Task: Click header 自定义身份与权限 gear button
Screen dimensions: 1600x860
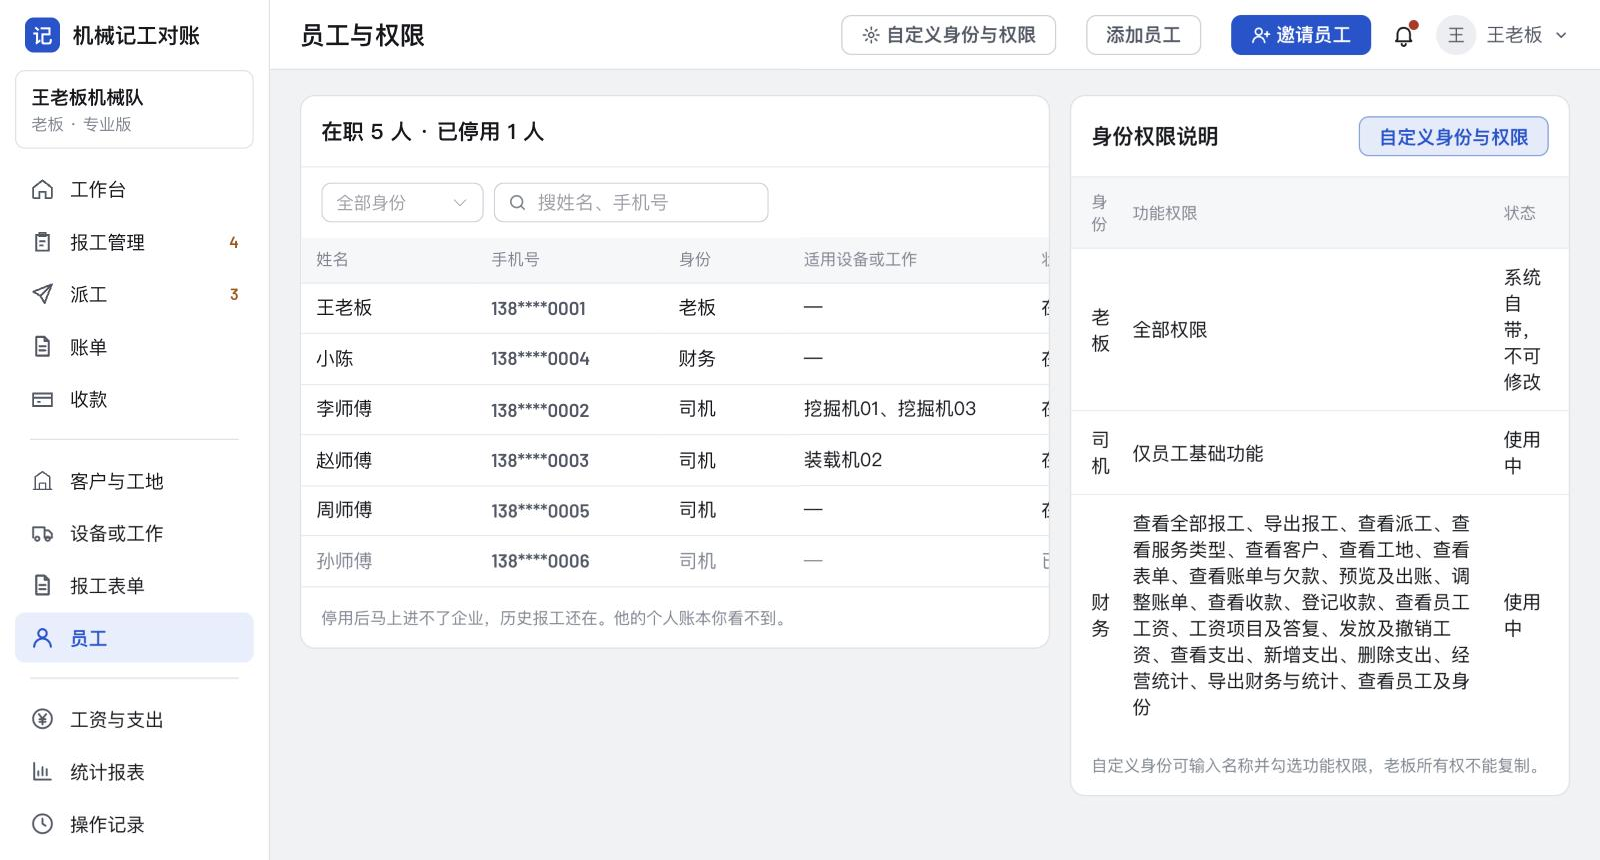Action: (x=948, y=35)
